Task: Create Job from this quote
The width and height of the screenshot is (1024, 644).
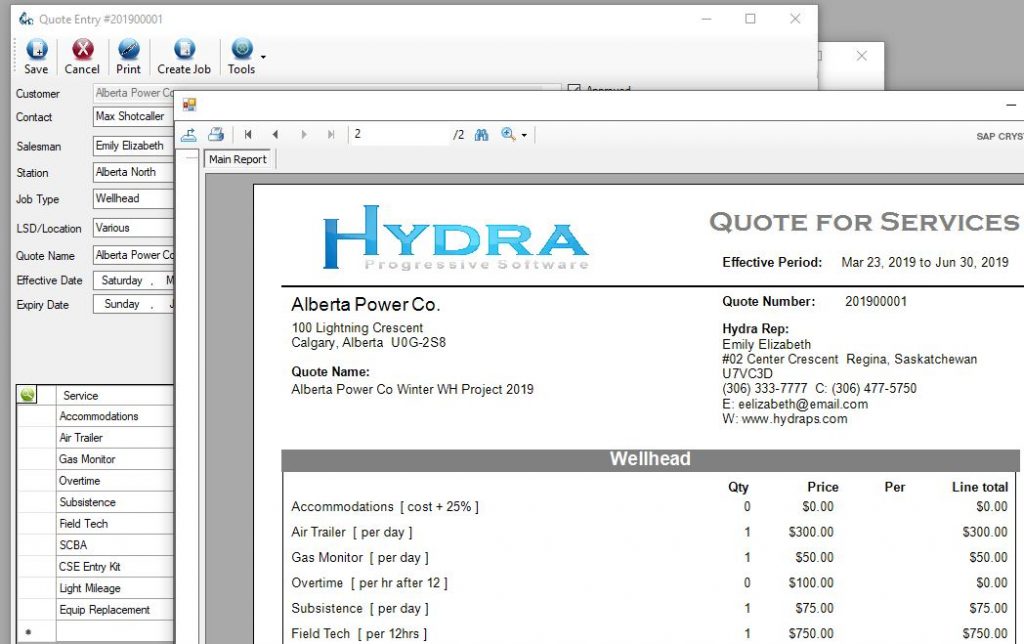Action: [x=184, y=56]
